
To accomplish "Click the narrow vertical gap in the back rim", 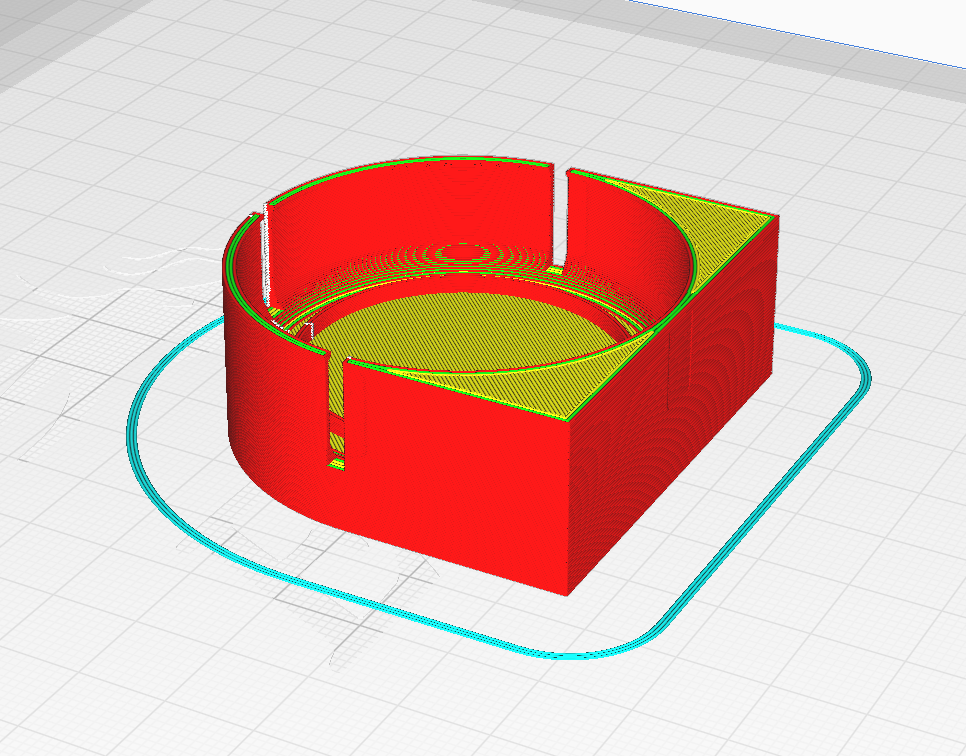I will click(561, 215).
